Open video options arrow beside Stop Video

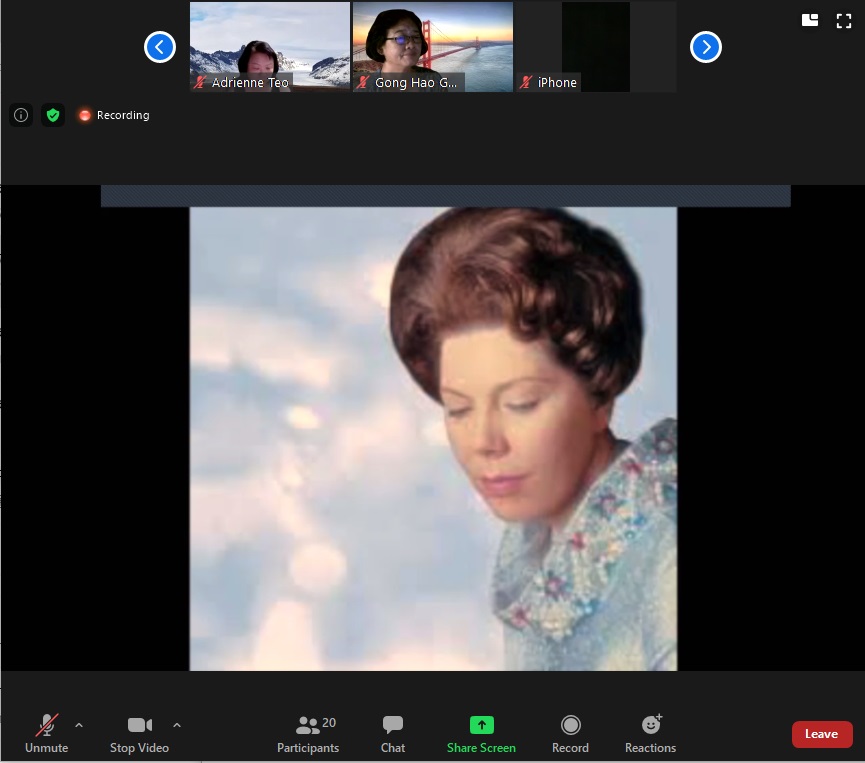[x=177, y=725]
